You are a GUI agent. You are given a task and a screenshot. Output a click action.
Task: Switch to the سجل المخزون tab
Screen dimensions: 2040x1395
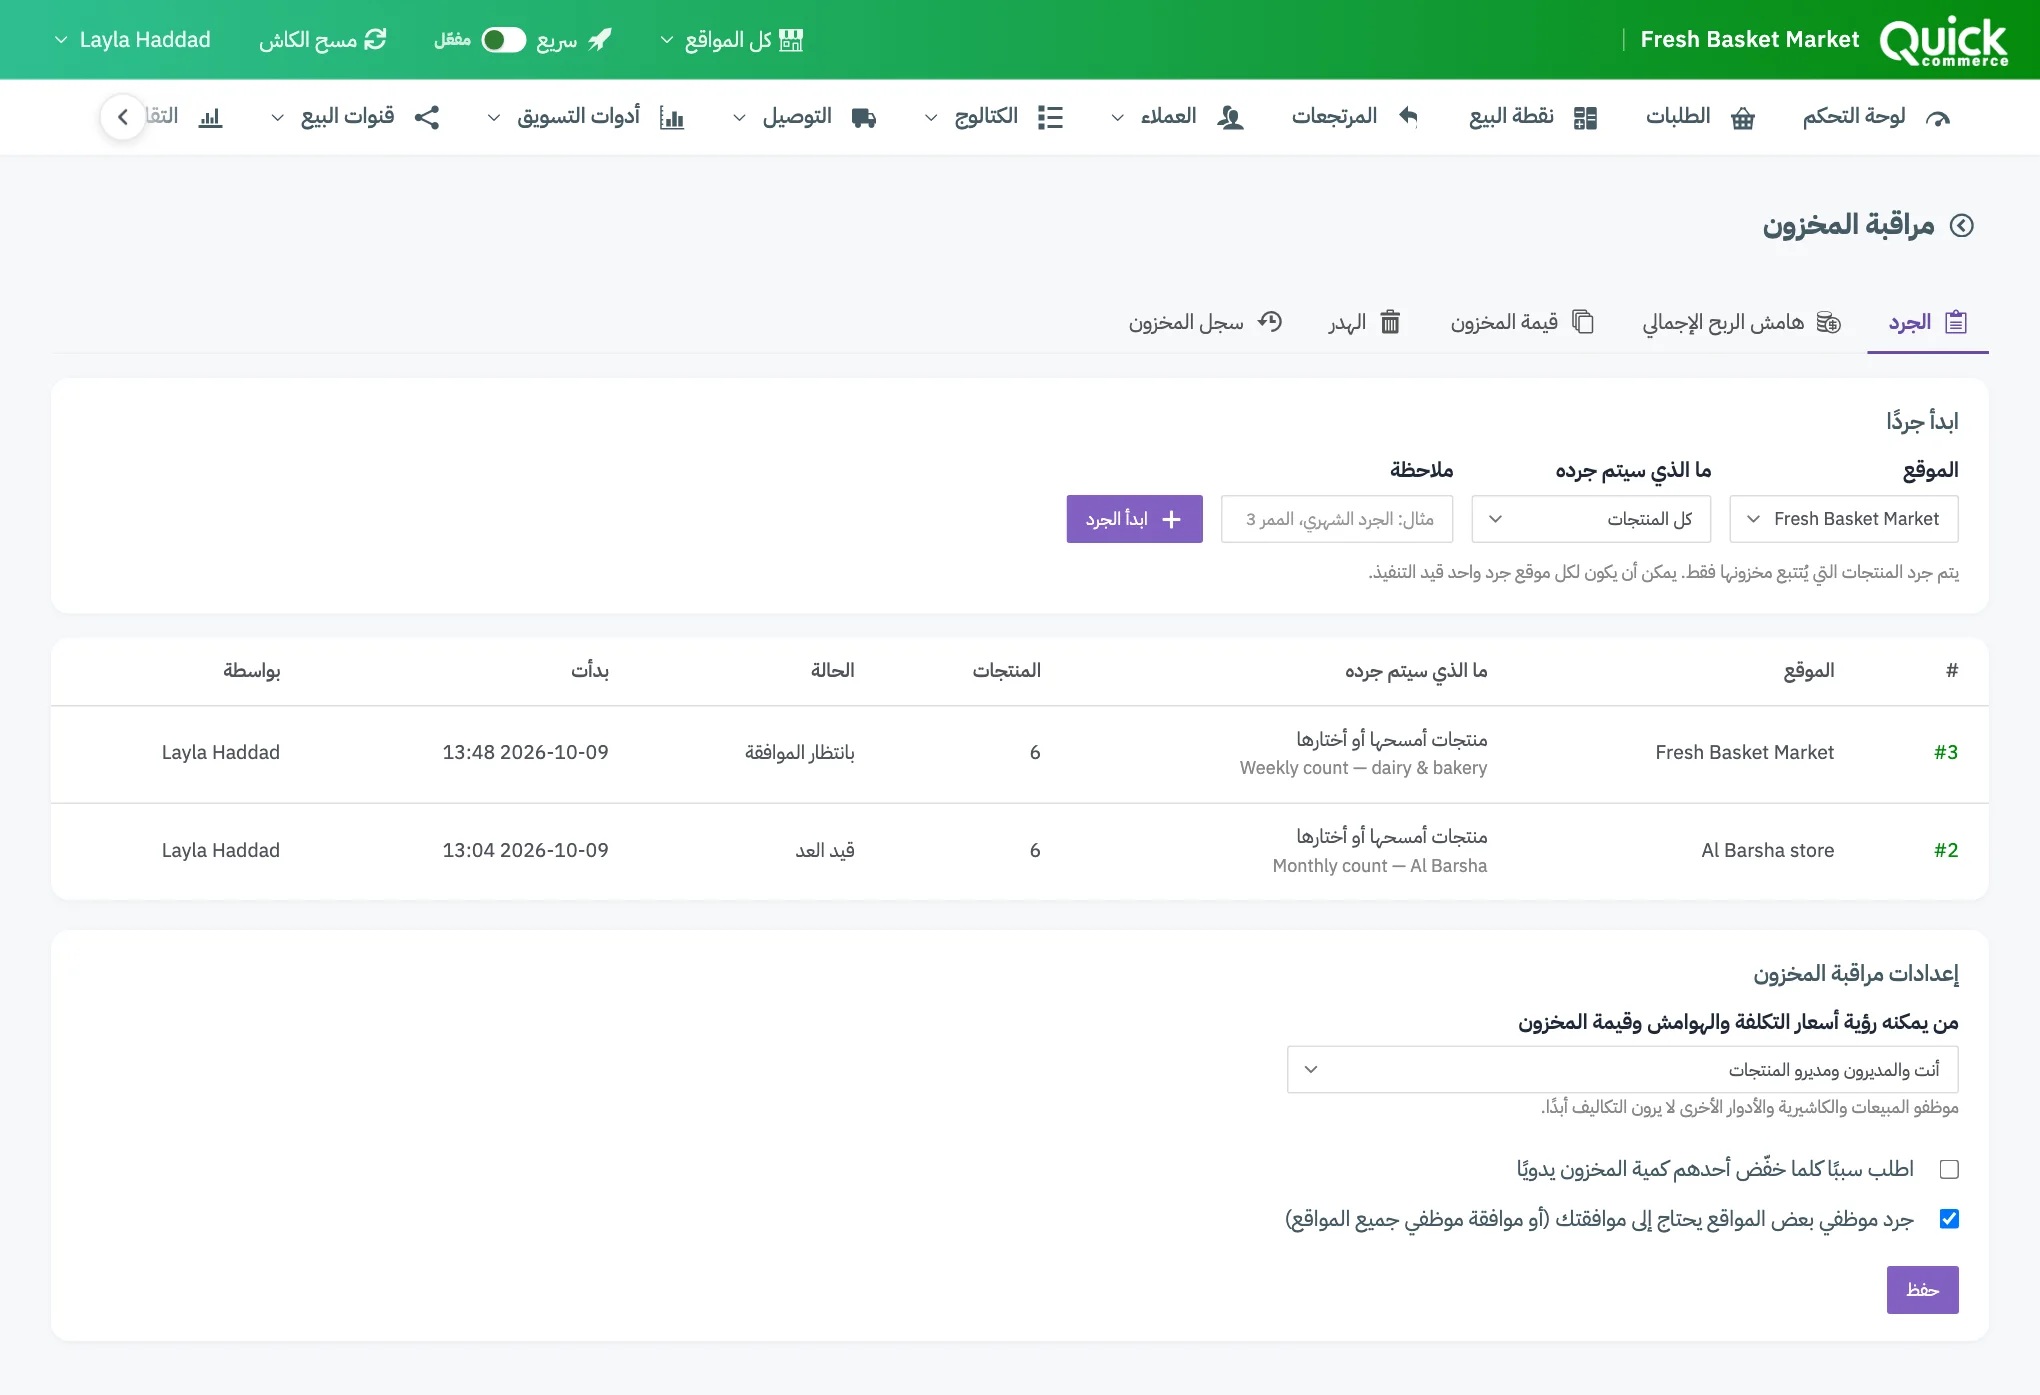coord(1205,322)
